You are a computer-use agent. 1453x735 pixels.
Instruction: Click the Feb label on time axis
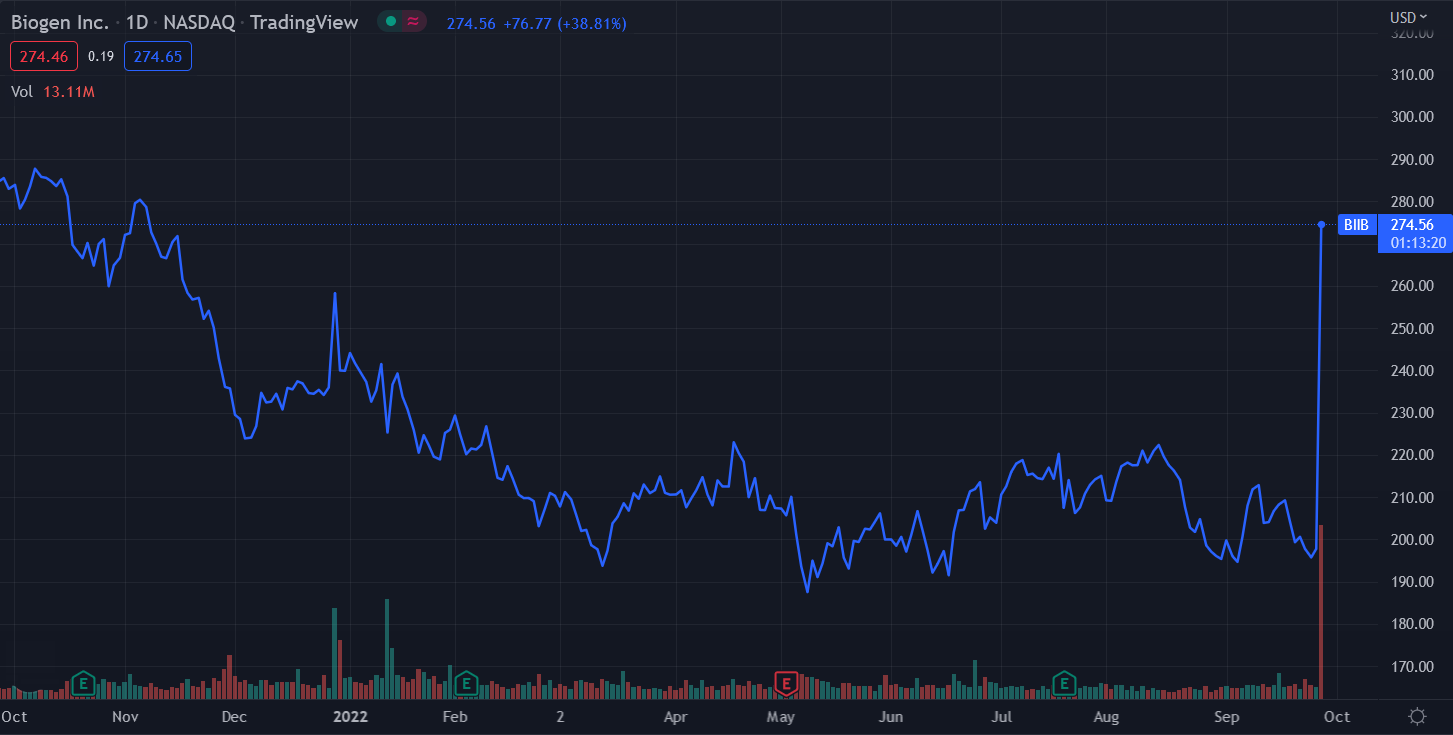pyautogui.click(x=455, y=717)
